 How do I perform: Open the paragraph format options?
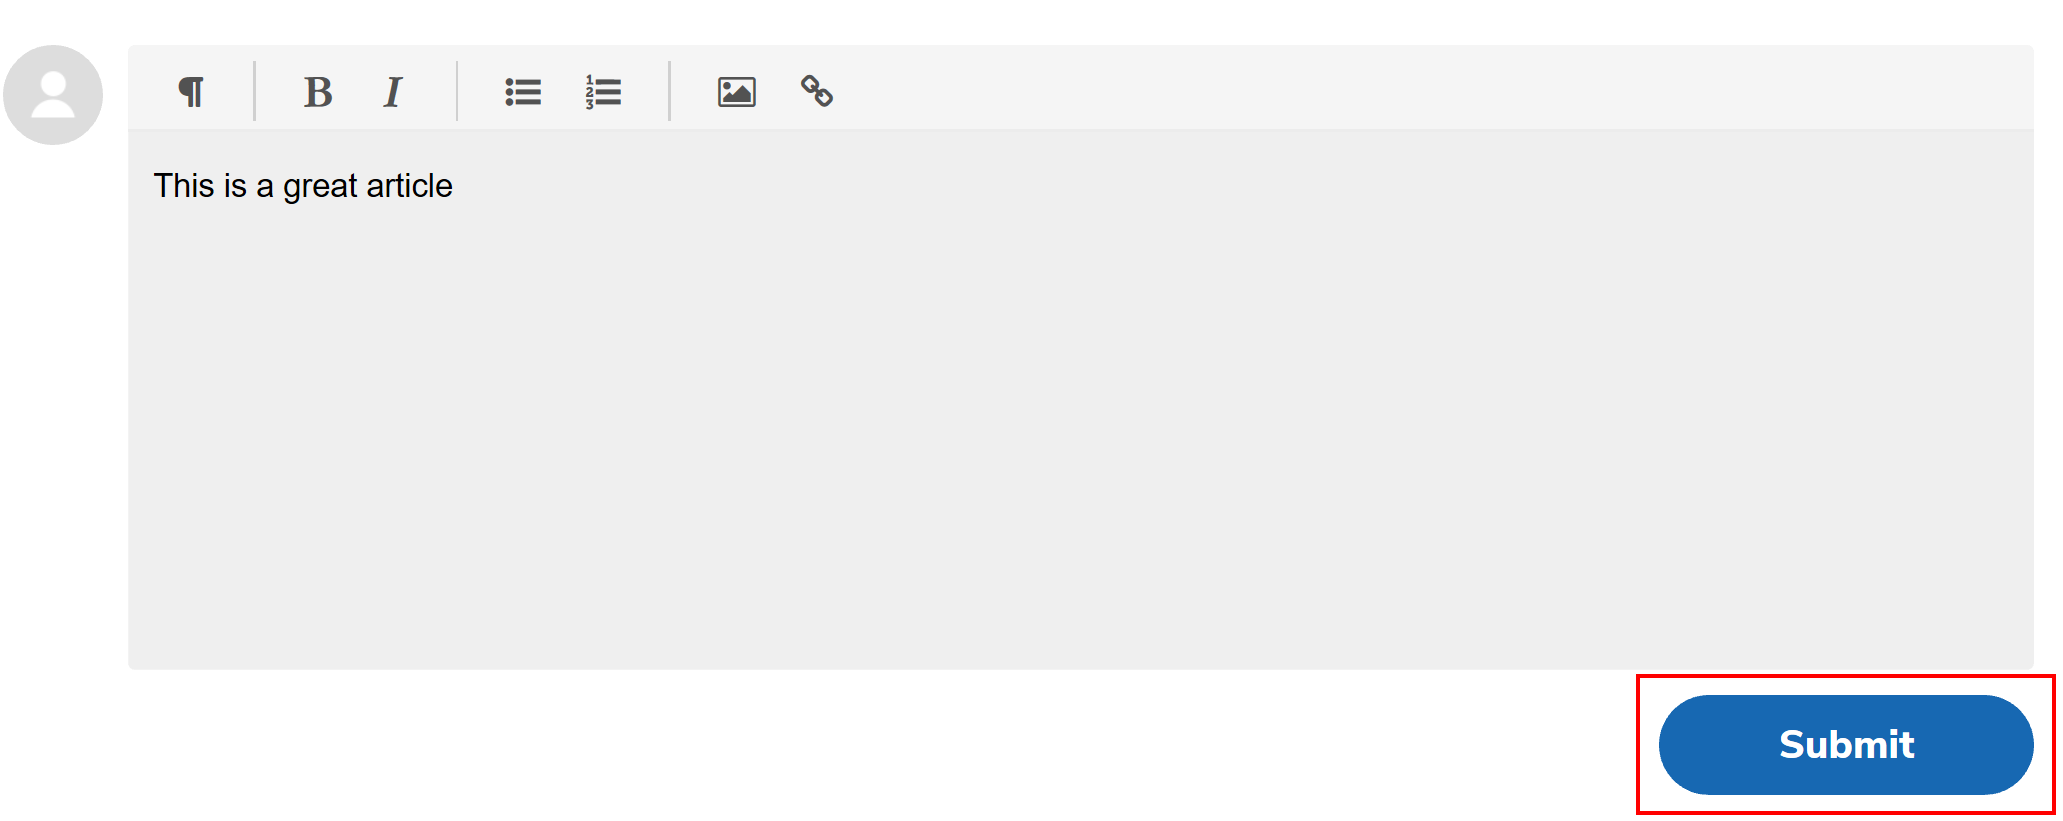(191, 92)
